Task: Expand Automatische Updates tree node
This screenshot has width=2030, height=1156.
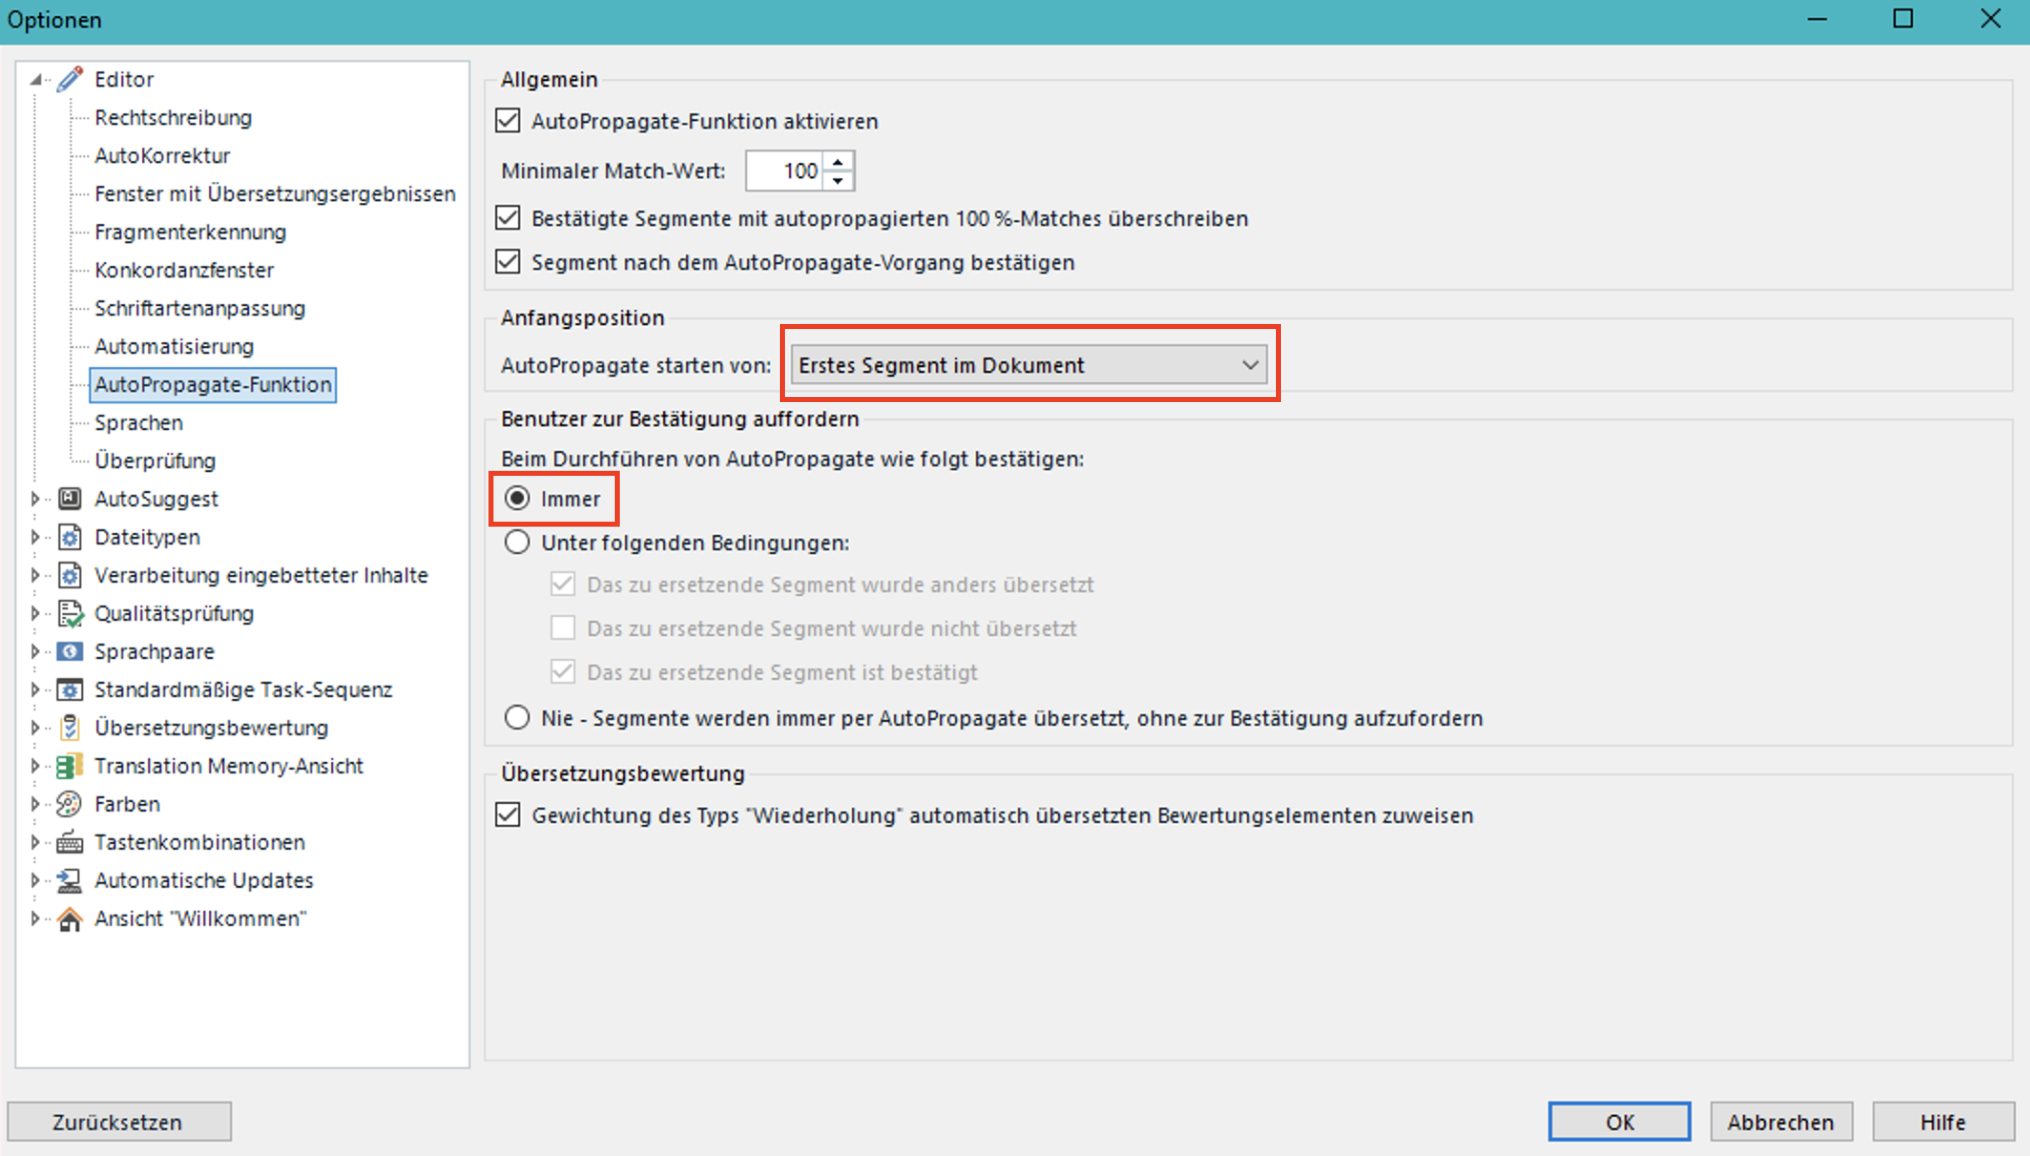Action: point(35,880)
